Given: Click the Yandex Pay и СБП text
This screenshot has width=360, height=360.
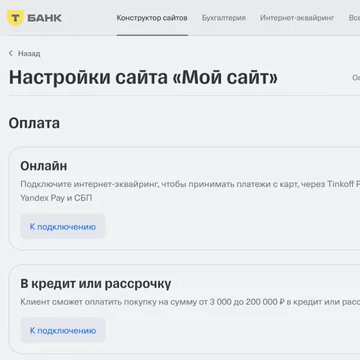Looking at the screenshot, I should [56, 198].
